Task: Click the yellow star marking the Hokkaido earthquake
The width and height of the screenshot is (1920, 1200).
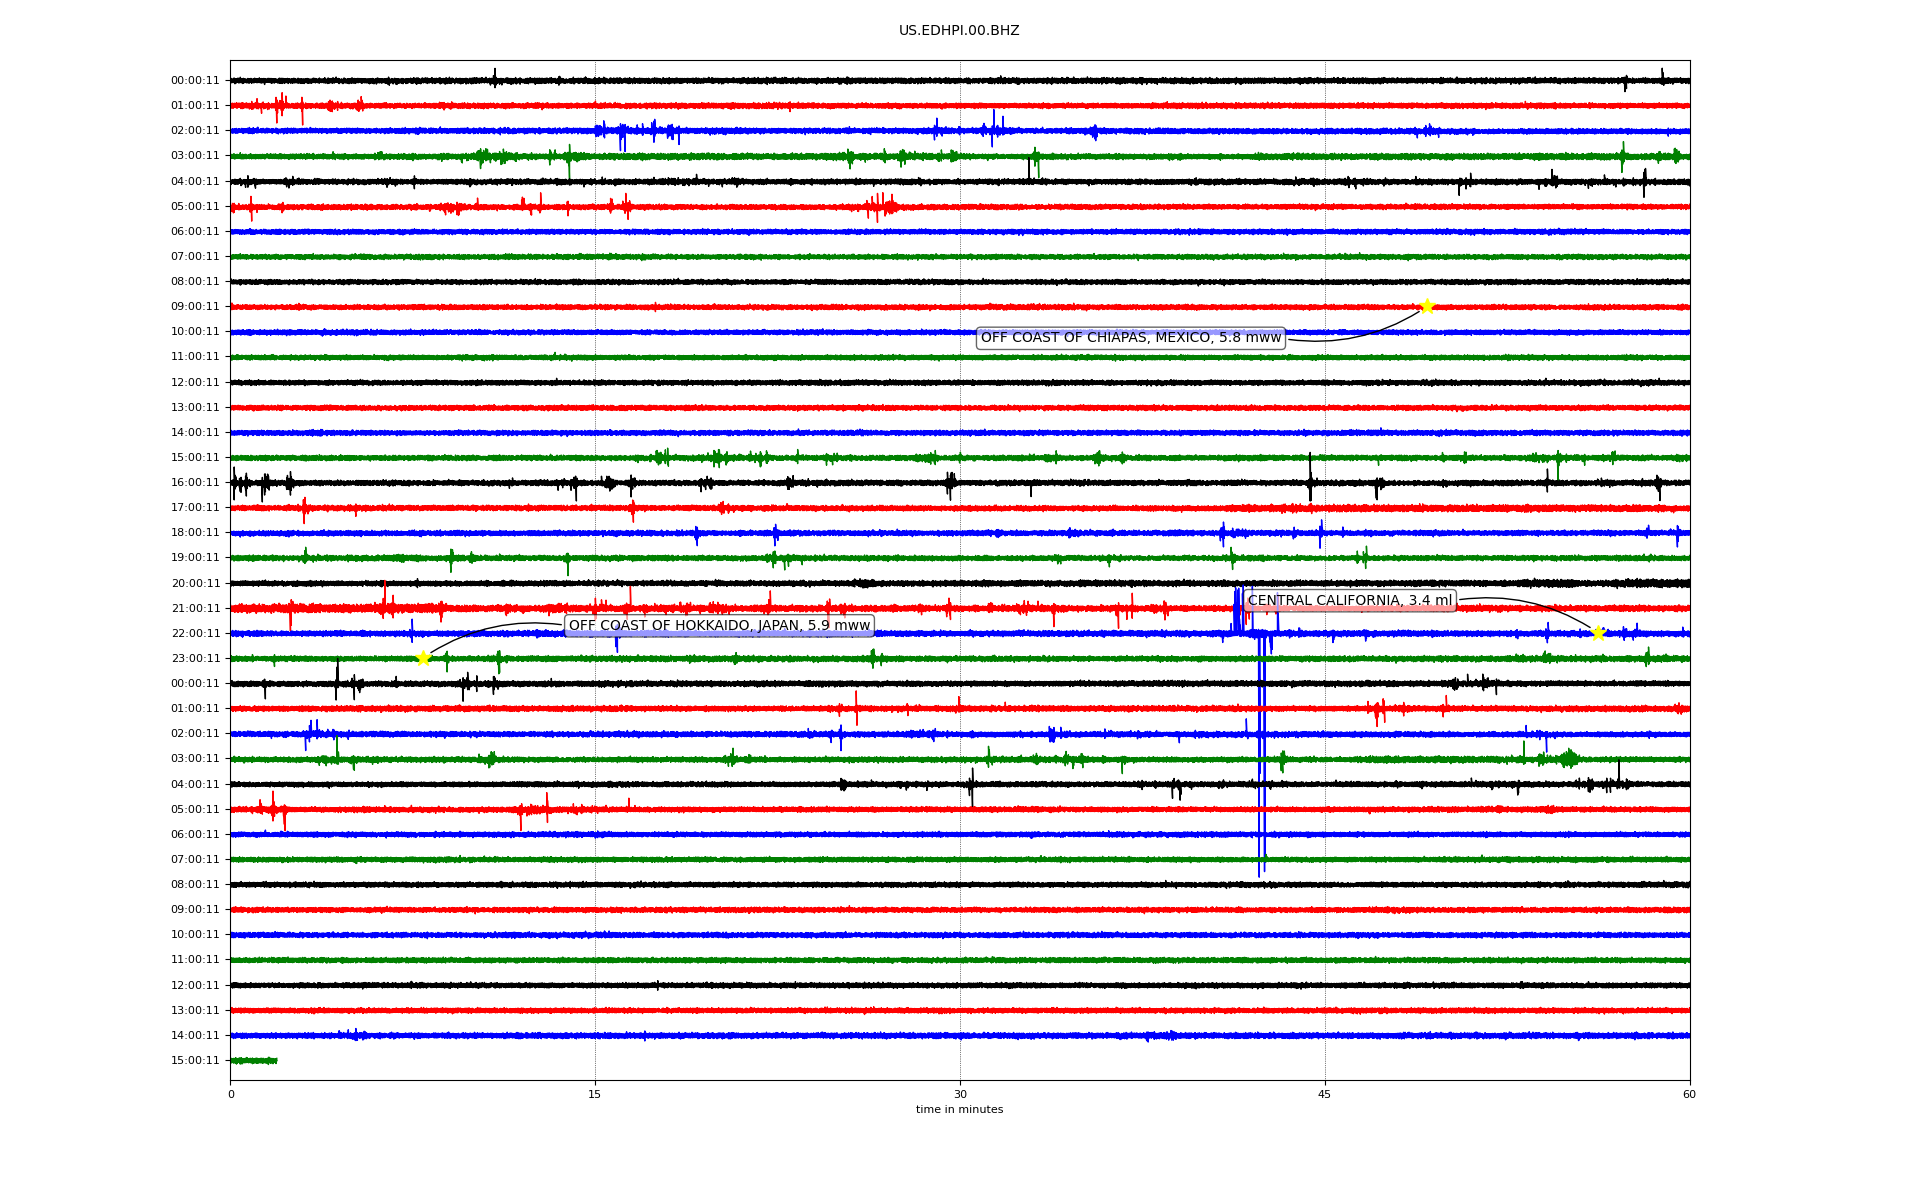Action: point(423,658)
